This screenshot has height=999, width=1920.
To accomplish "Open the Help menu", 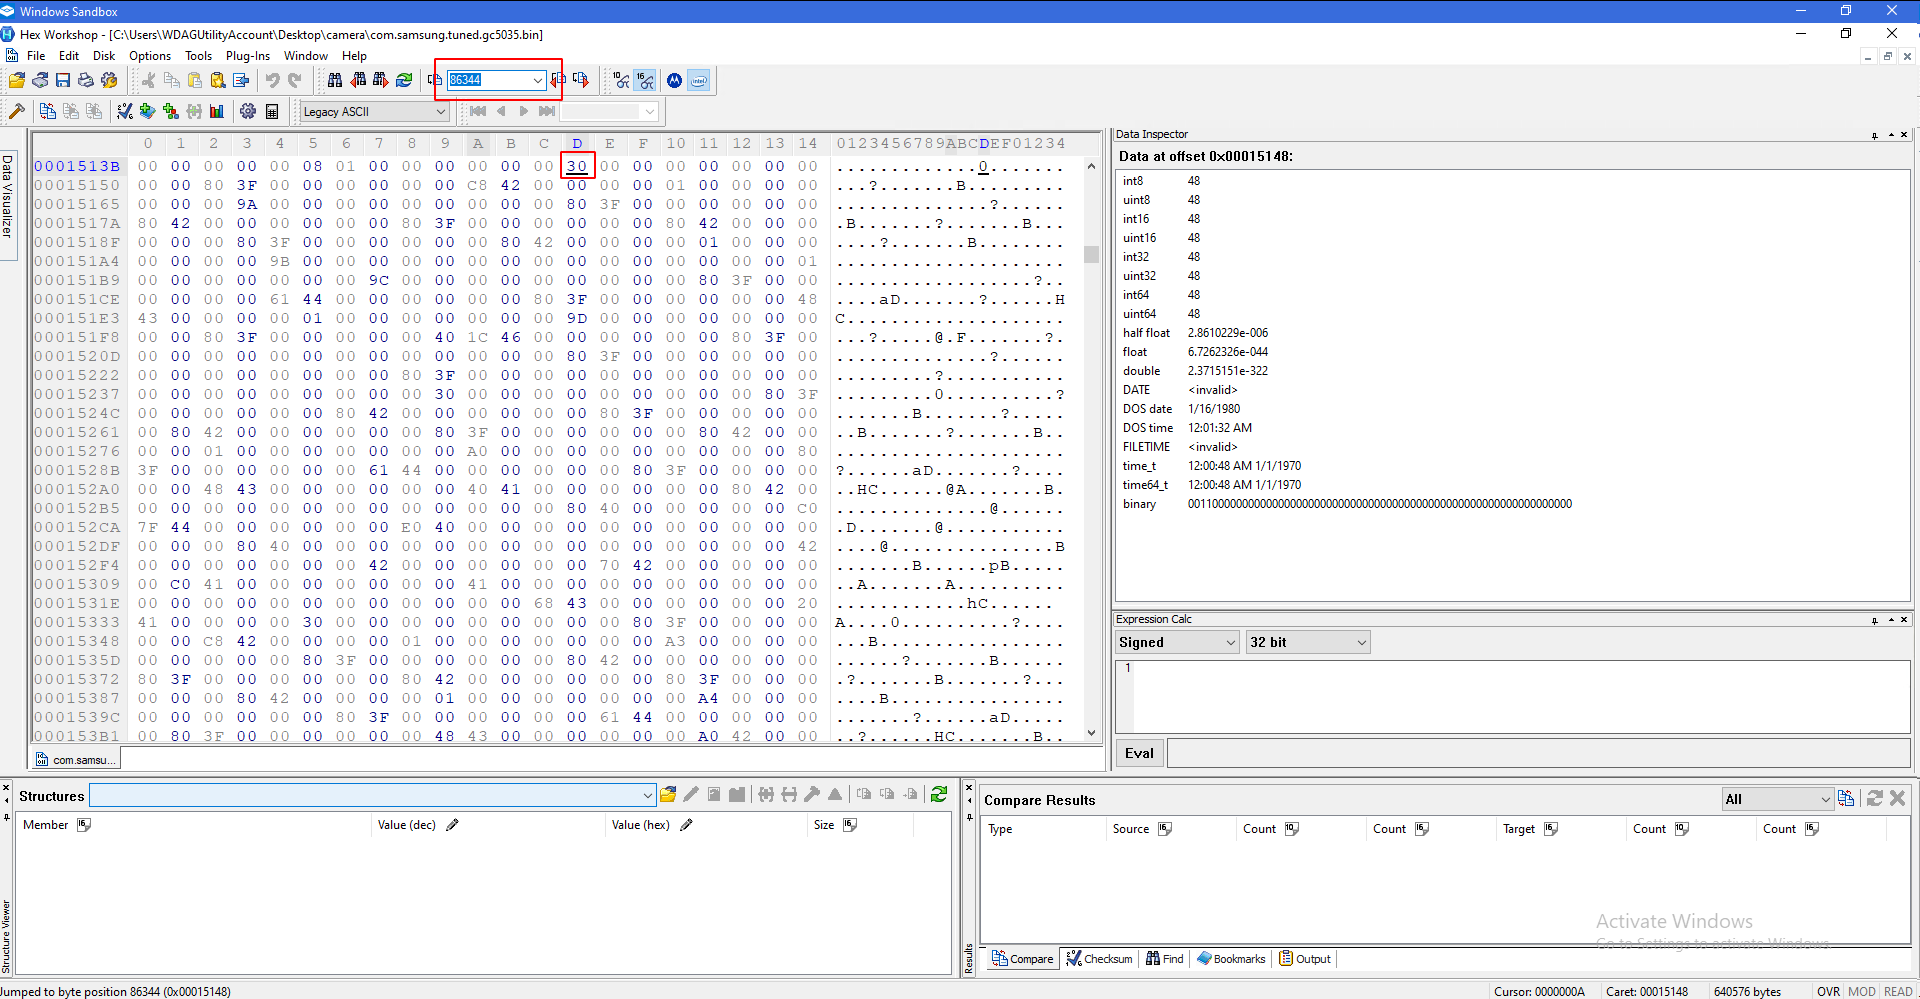I will (x=354, y=56).
